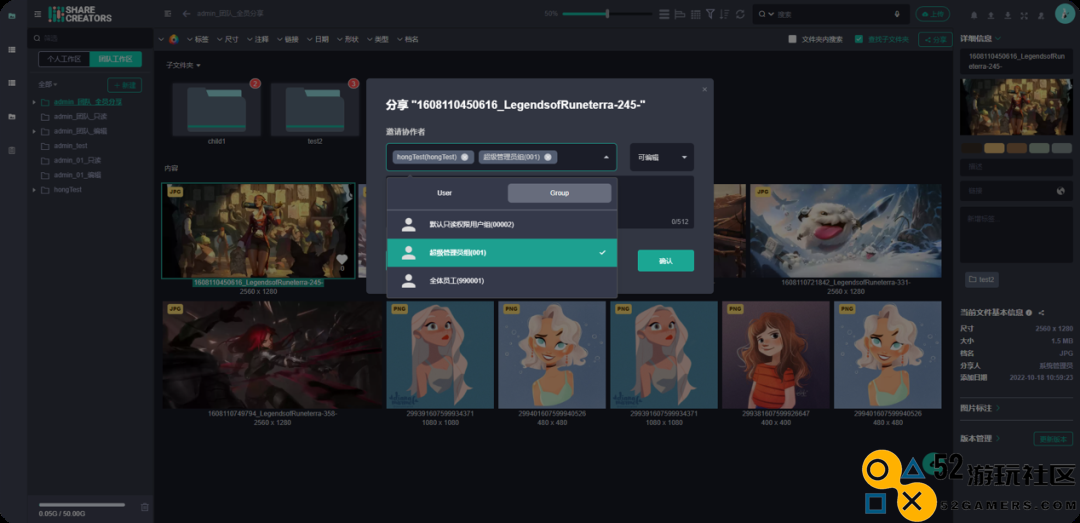Select 默认只读权限用户组(00002) group option
The width and height of the screenshot is (1080, 523).
pos(502,225)
